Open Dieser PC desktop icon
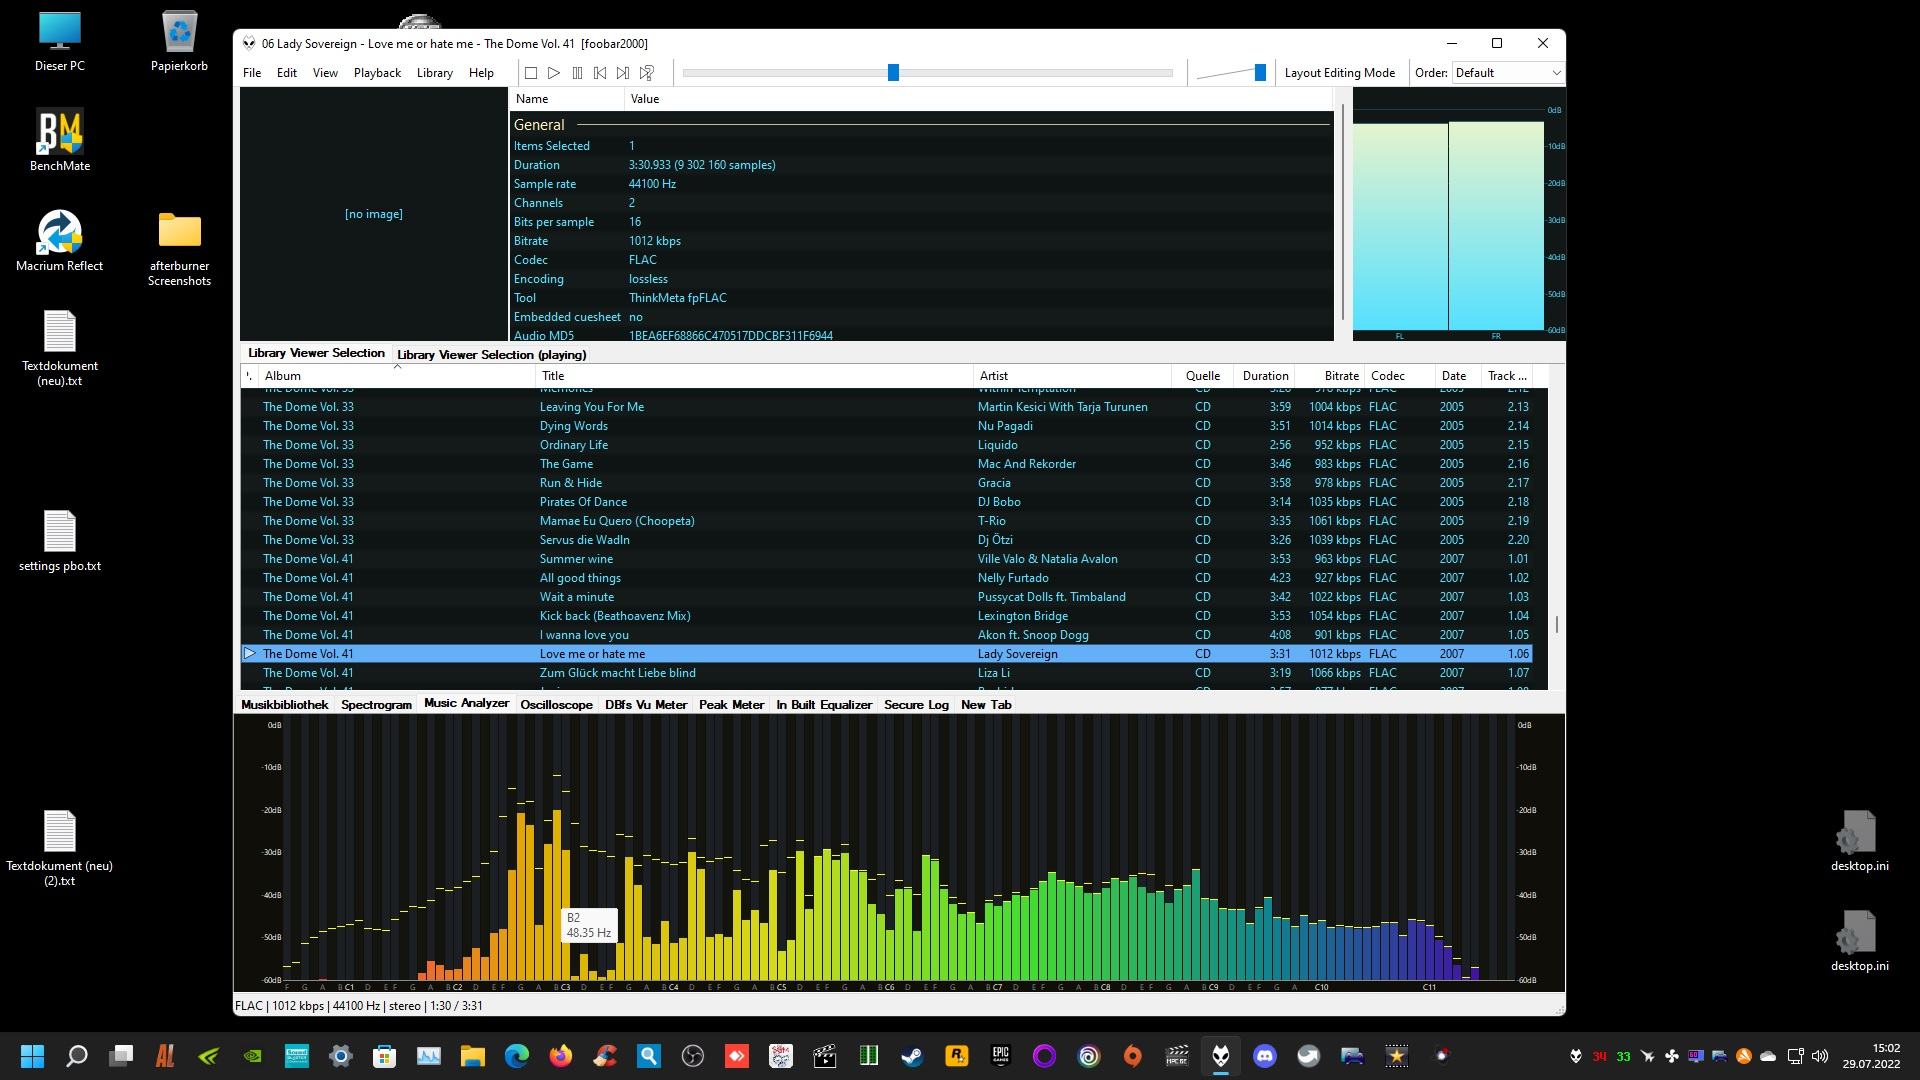The width and height of the screenshot is (1920, 1080). pos(60,42)
